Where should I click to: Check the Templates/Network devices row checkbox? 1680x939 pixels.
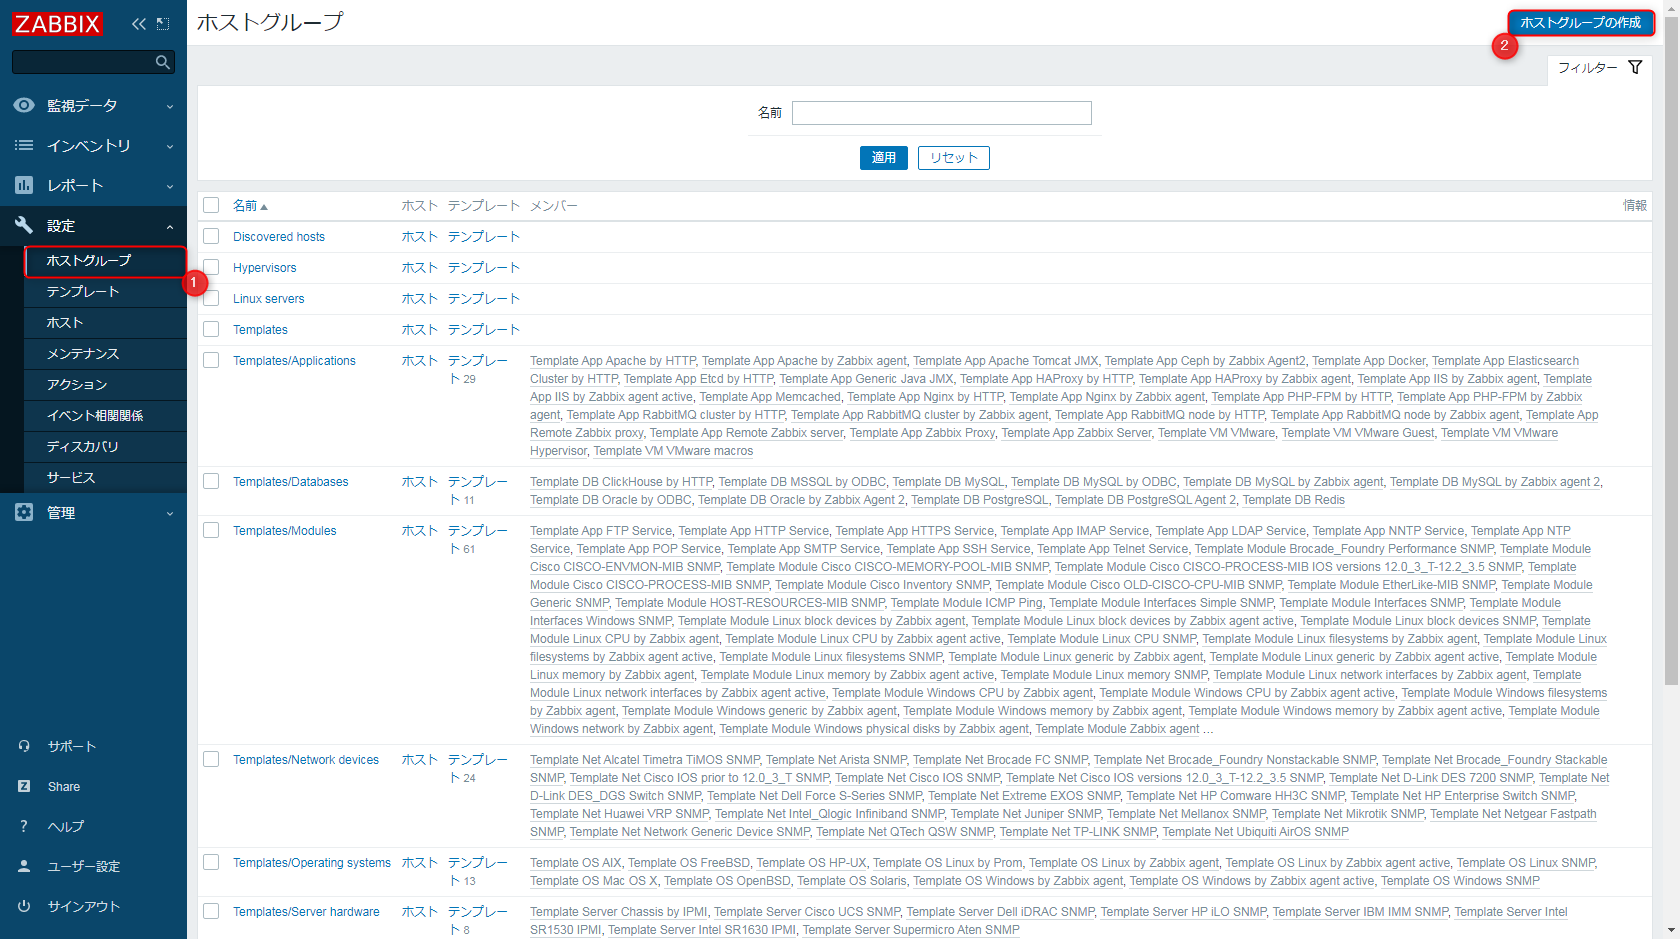pos(211,759)
